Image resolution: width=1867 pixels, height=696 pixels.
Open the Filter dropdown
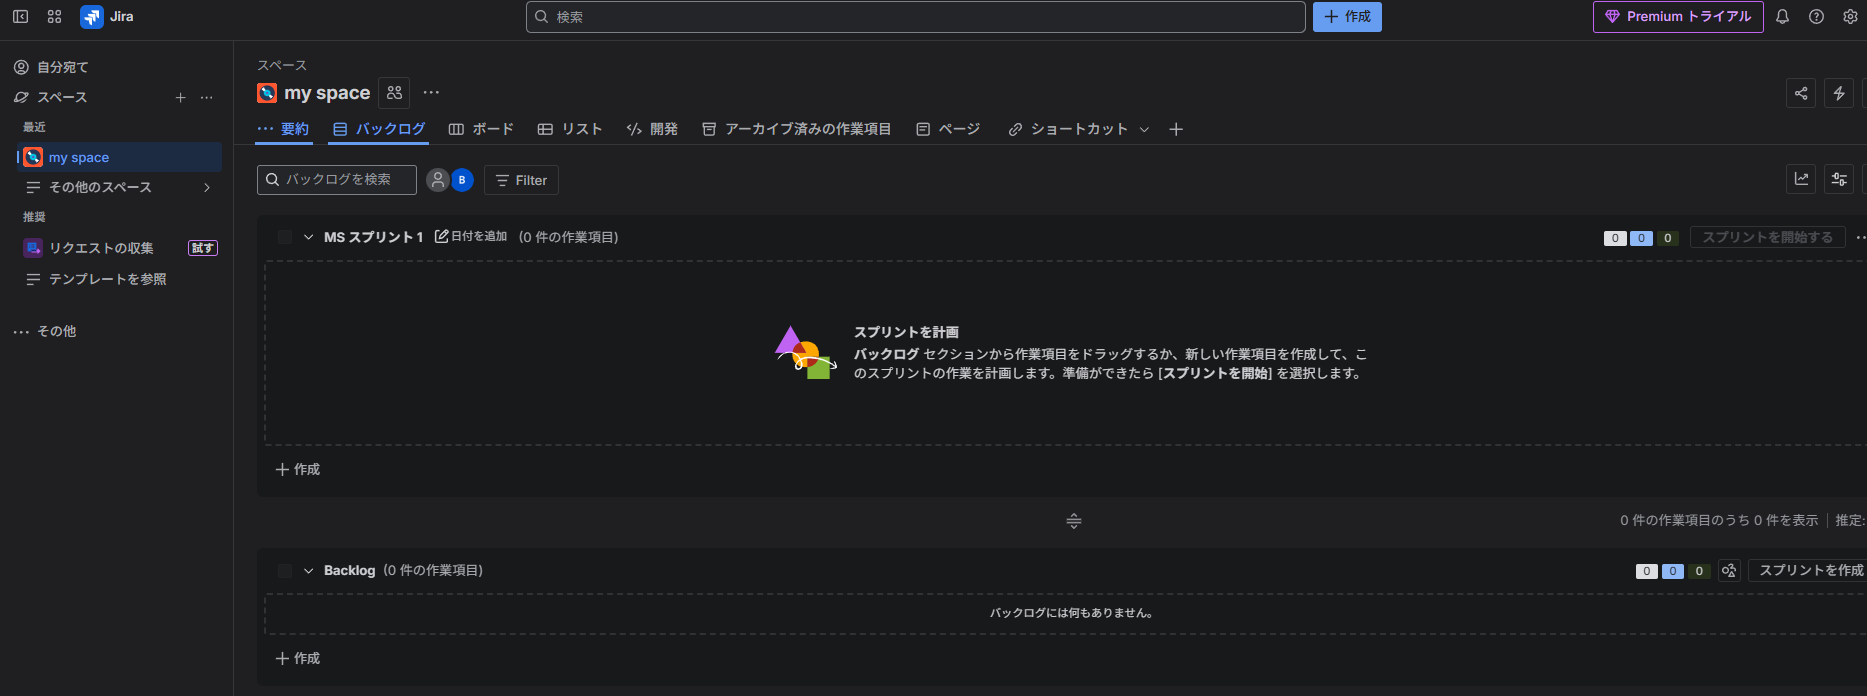click(x=521, y=180)
